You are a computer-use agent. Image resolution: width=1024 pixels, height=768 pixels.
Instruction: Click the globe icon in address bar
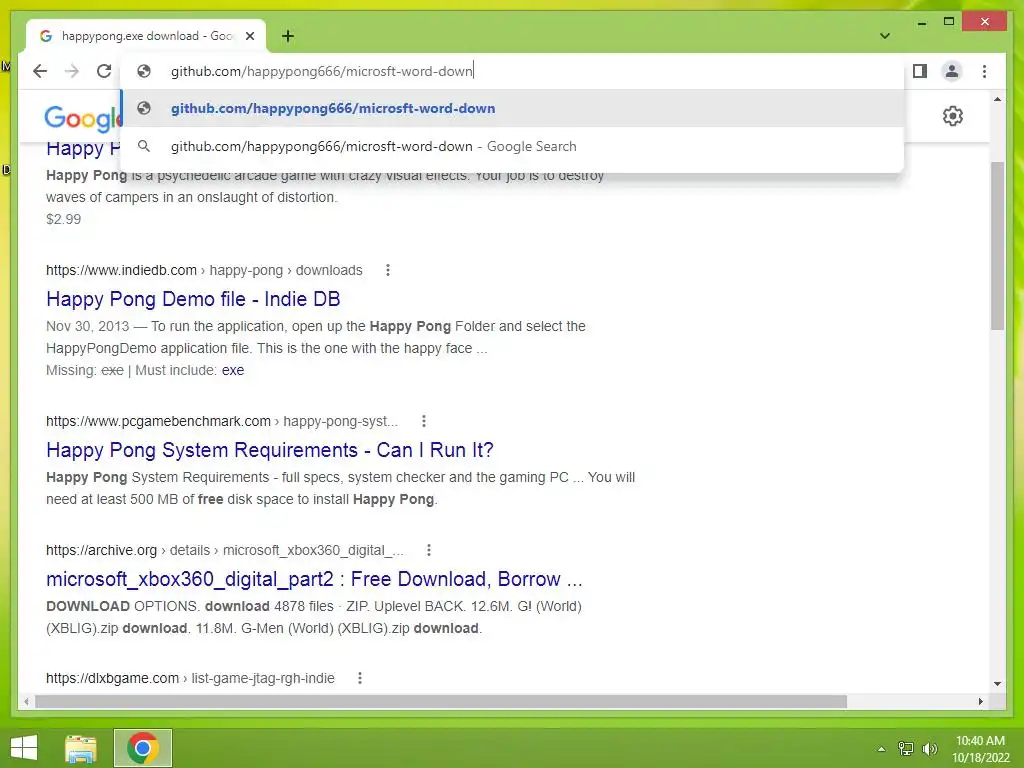click(144, 71)
